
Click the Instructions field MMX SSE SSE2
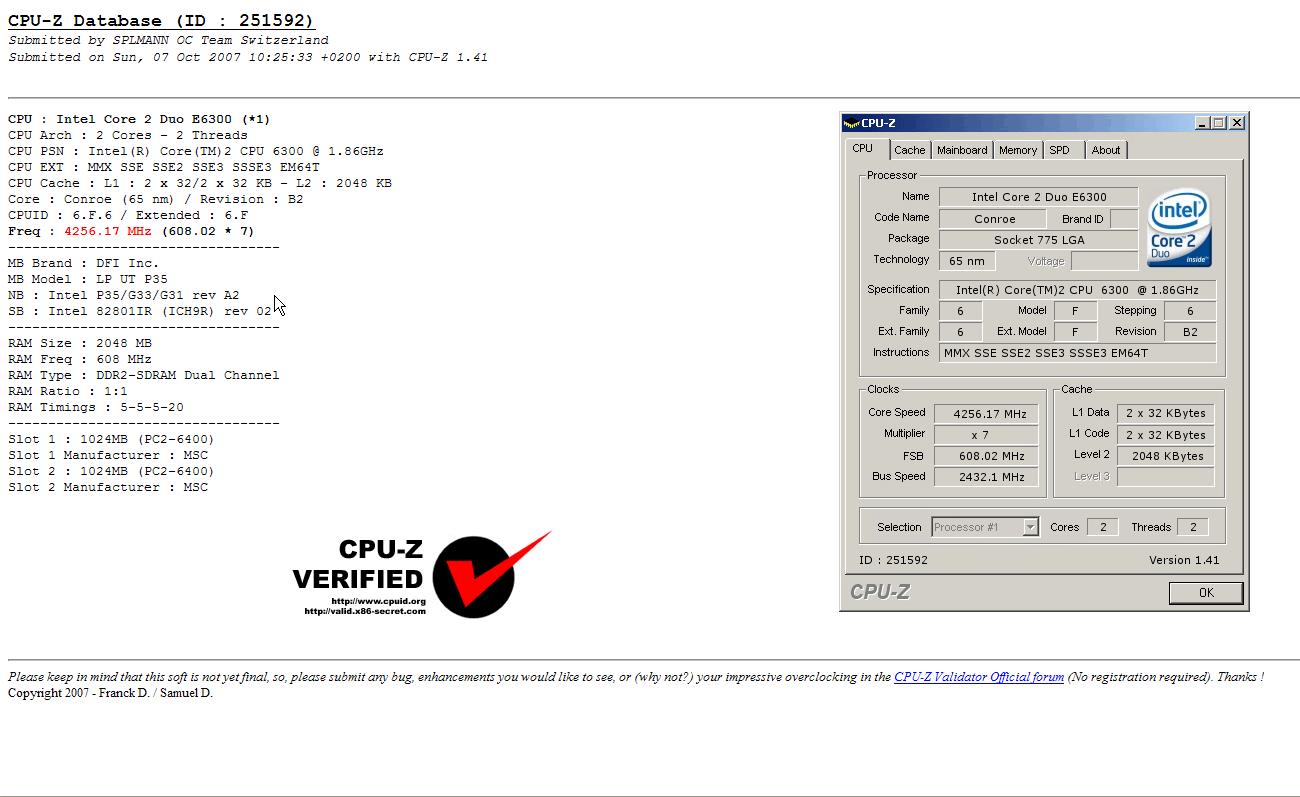[x=1078, y=353]
